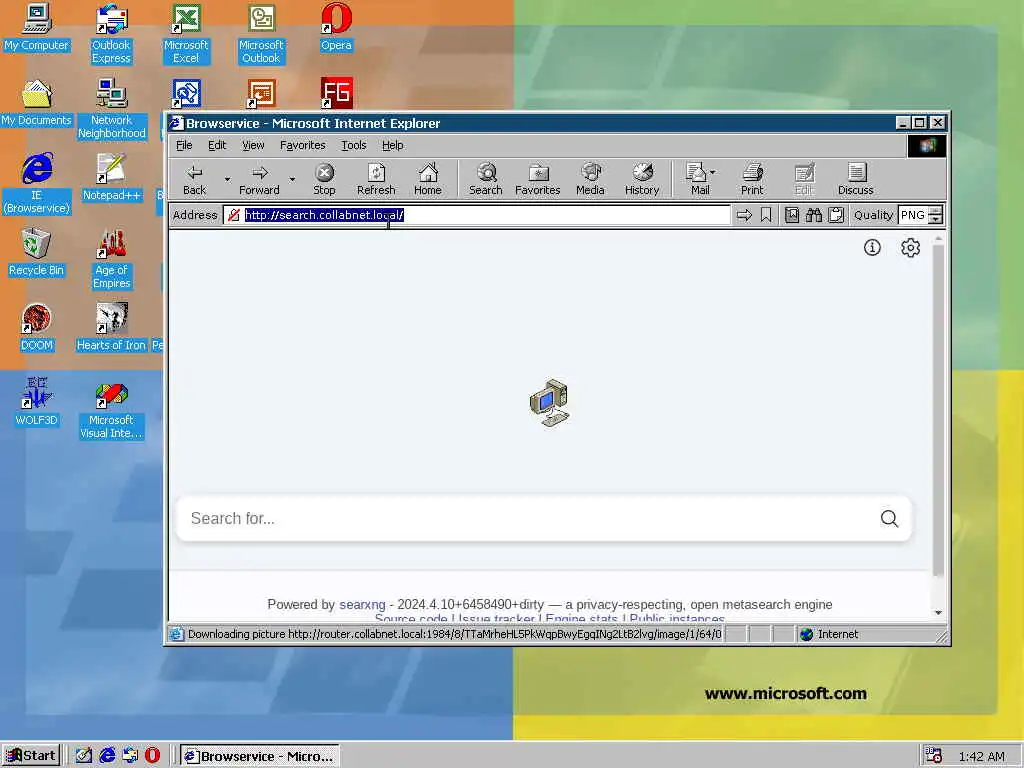Click the page vertical scrollbar thumb

[x=938, y=411]
